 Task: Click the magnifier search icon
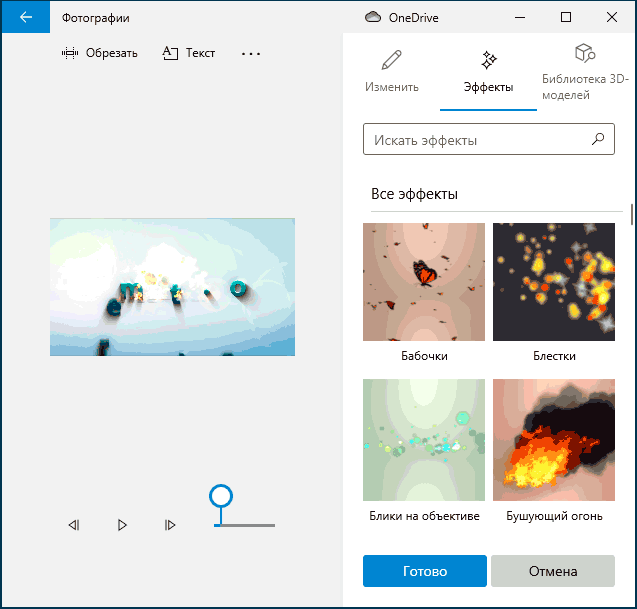coord(598,139)
